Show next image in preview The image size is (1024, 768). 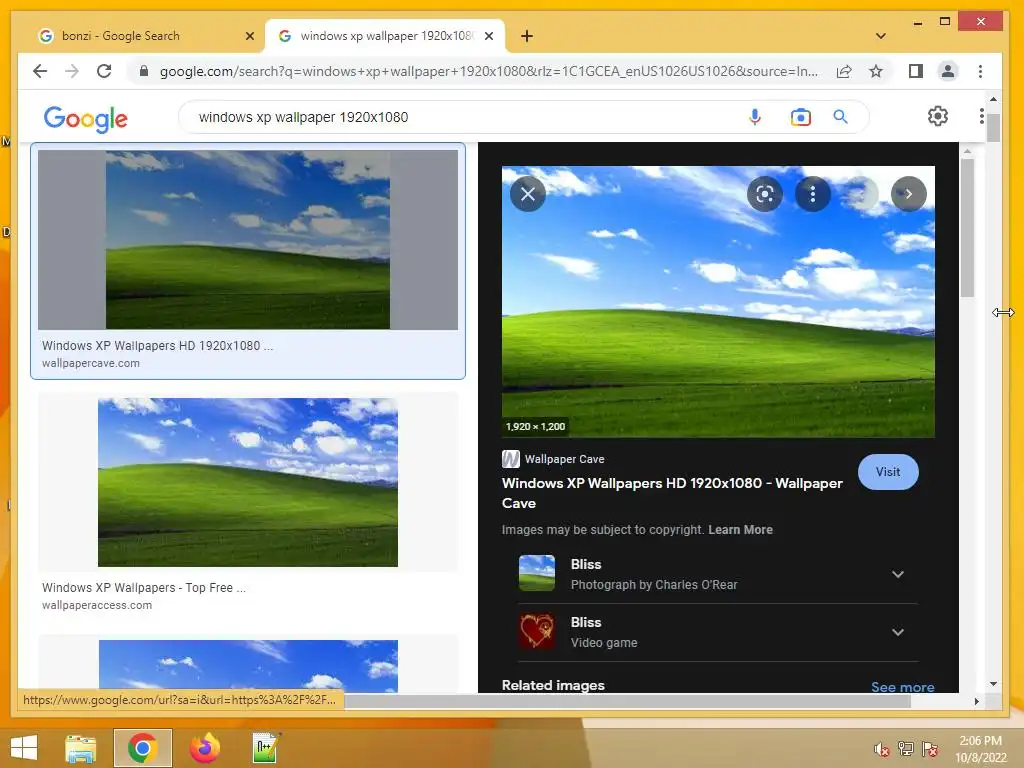(x=909, y=194)
